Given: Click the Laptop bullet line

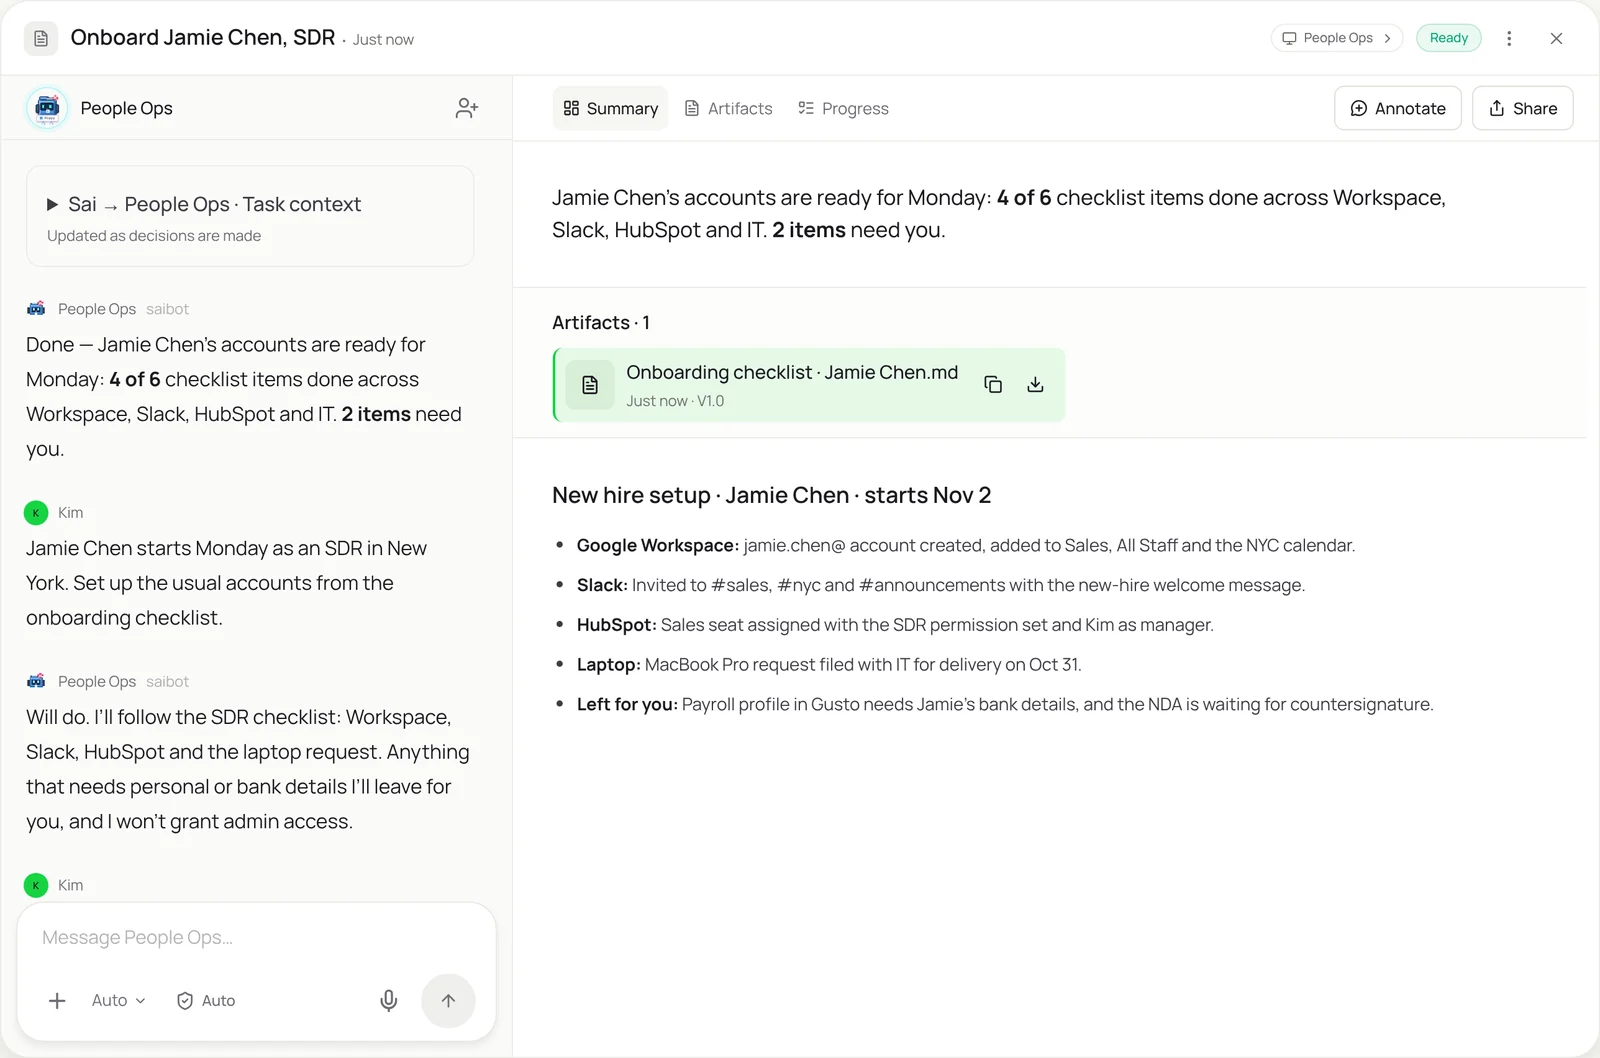Looking at the screenshot, I should pyautogui.click(x=829, y=665).
